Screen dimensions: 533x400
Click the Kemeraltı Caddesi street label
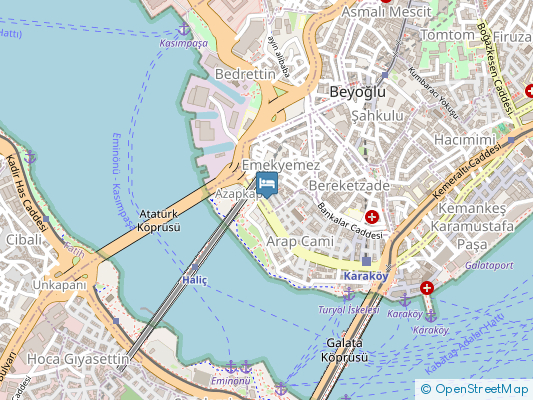pos(468,171)
